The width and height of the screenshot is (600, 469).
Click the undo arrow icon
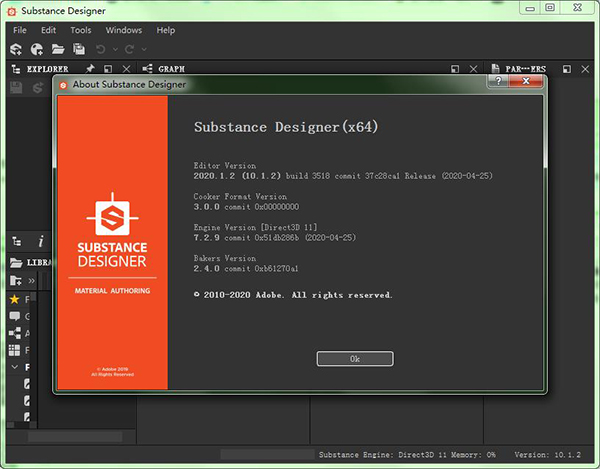click(101, 49)
